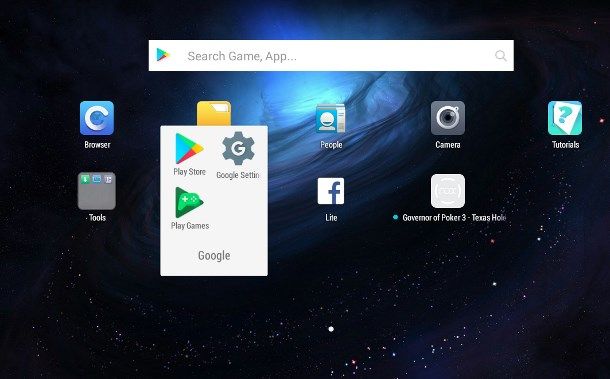Launch Play Games in Google folder
This screenshot has width=610, height=379.
pyautogui.click(x=189, y=202)
